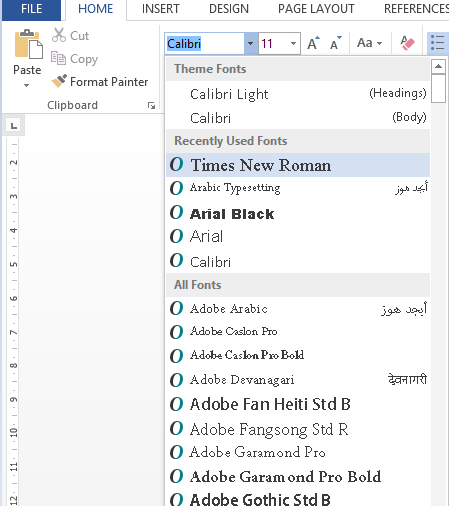449x506 pixels.
Task: Click the Format Painter label
Action: (109, 82)
